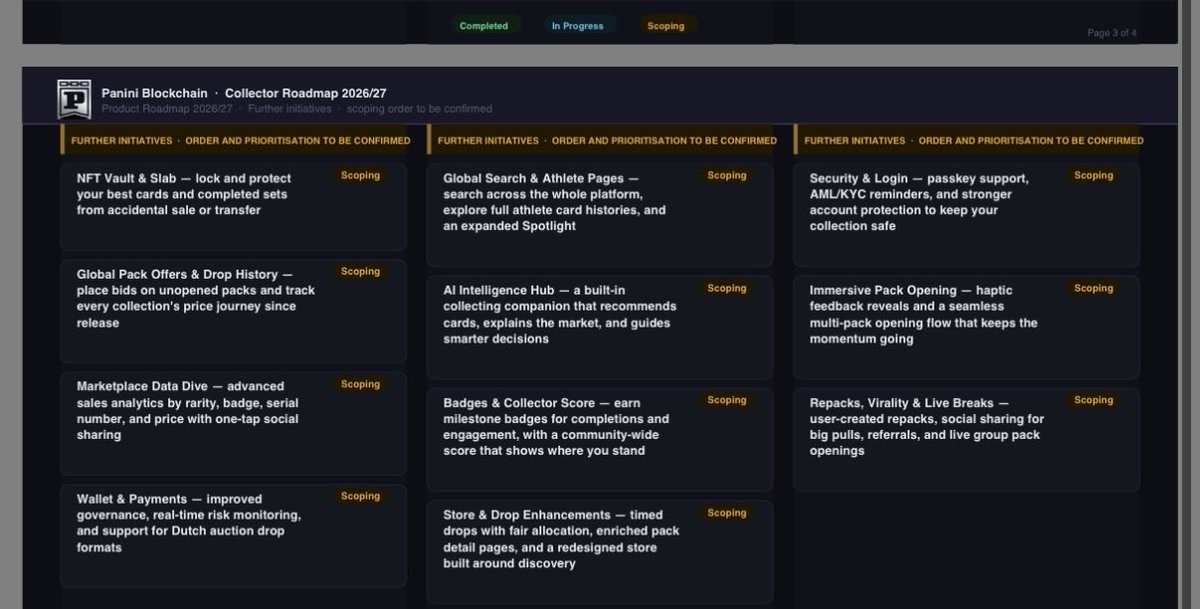Open the Badges & Collector Score card

(600, 439)
